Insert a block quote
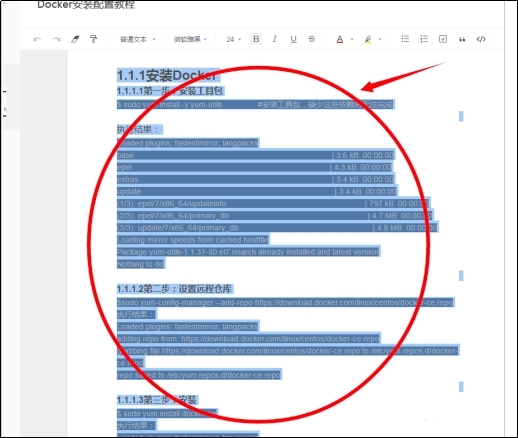Image resolution: width=518 pixels, height=438 pixels. pyautogui.click(x=462, y=39)
